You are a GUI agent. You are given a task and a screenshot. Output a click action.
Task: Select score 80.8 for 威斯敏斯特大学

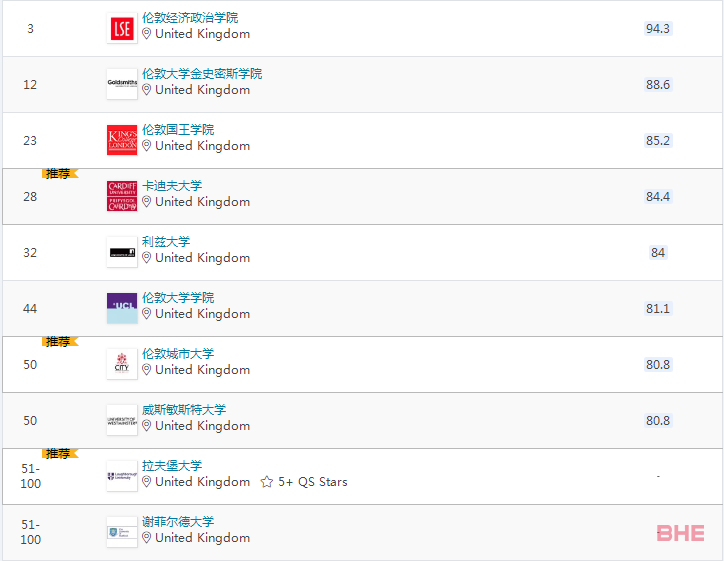tap(658, 421)
